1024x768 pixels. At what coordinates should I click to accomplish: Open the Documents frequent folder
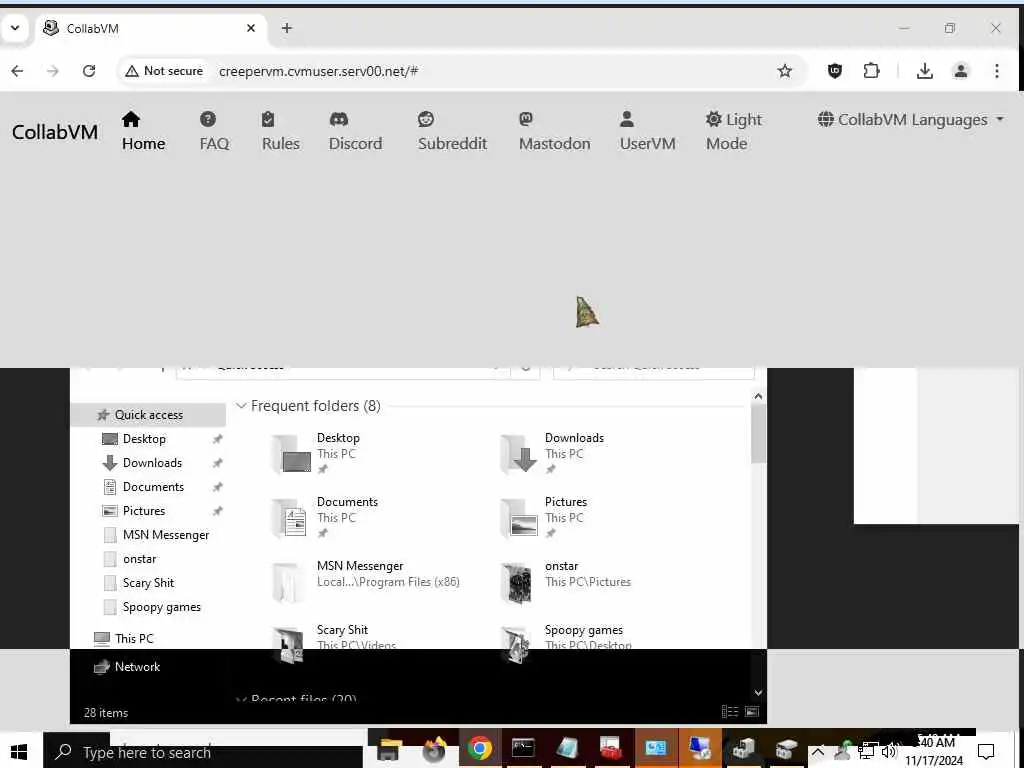347,517
